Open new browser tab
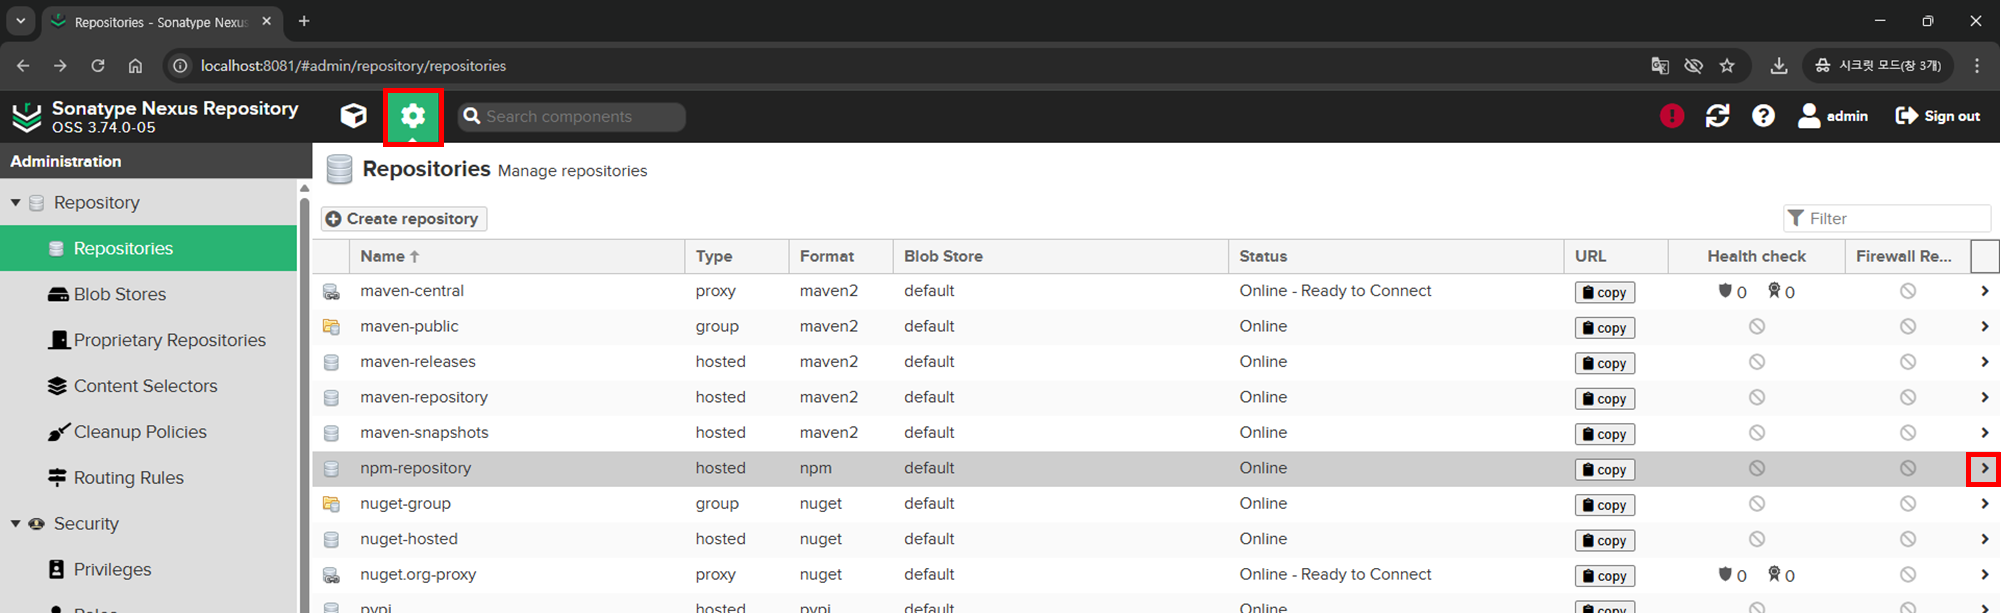Screen dimensions: 2001x613 pyautogui.click(x=304, y=21)
